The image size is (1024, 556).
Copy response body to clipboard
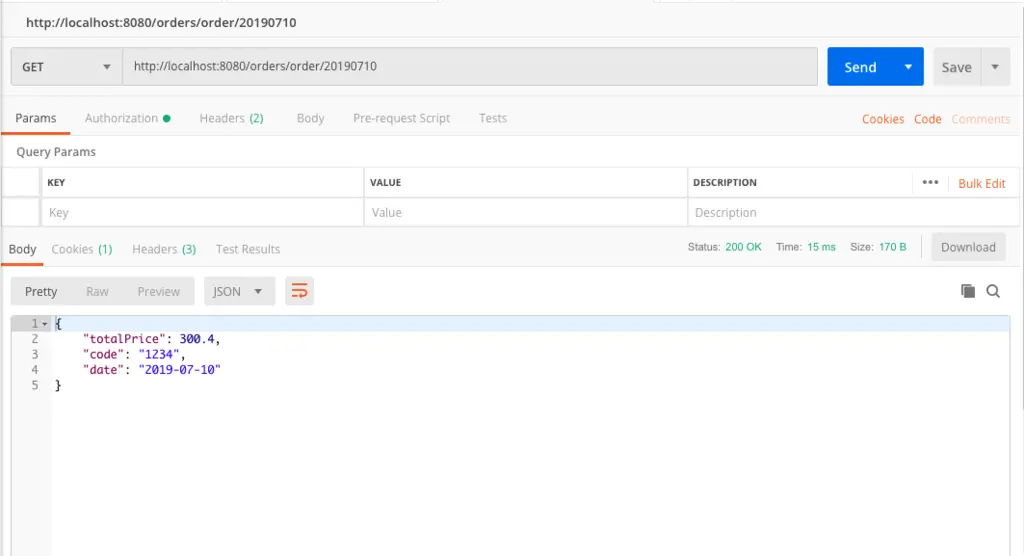click(x=968, y=291)
